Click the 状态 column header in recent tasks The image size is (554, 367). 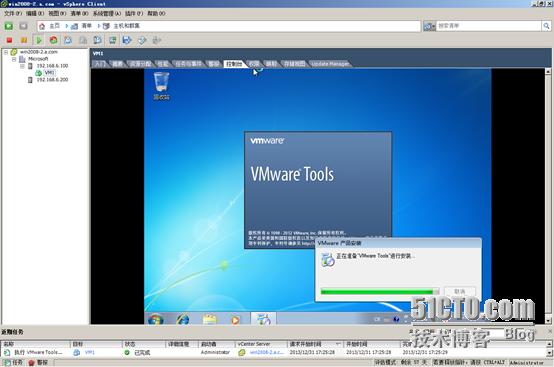pyautogui.click(x=143, y=344)
